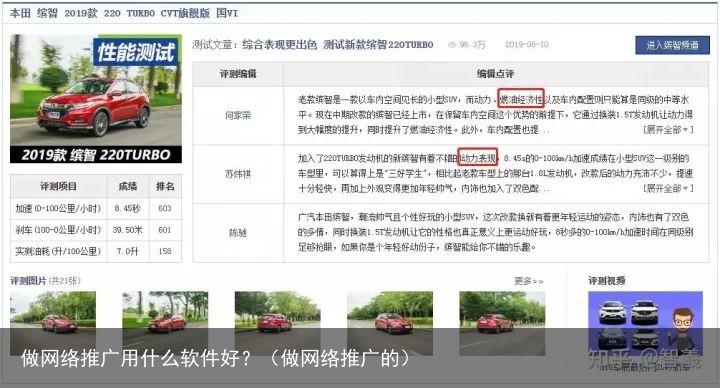Click the 排名 column header
Image resolution: width=720 pixels, height=388 pixels.
(x=165, y=186)
